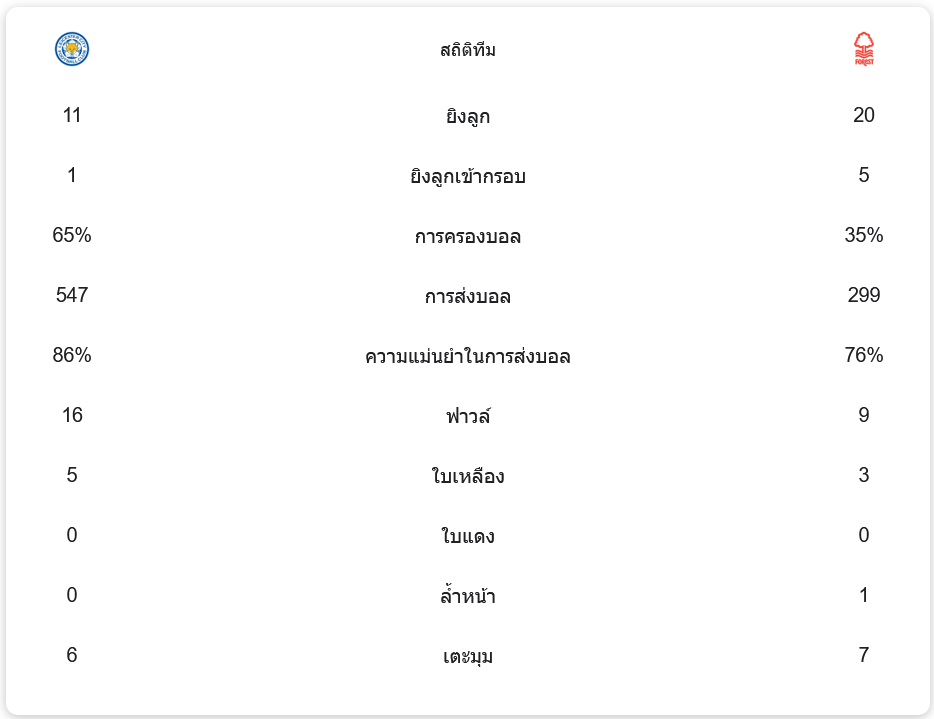Viewport: 934px width, 719px height.
Task: Click Nottingham Forest's 35% possession value
Action: pos(864,235)
